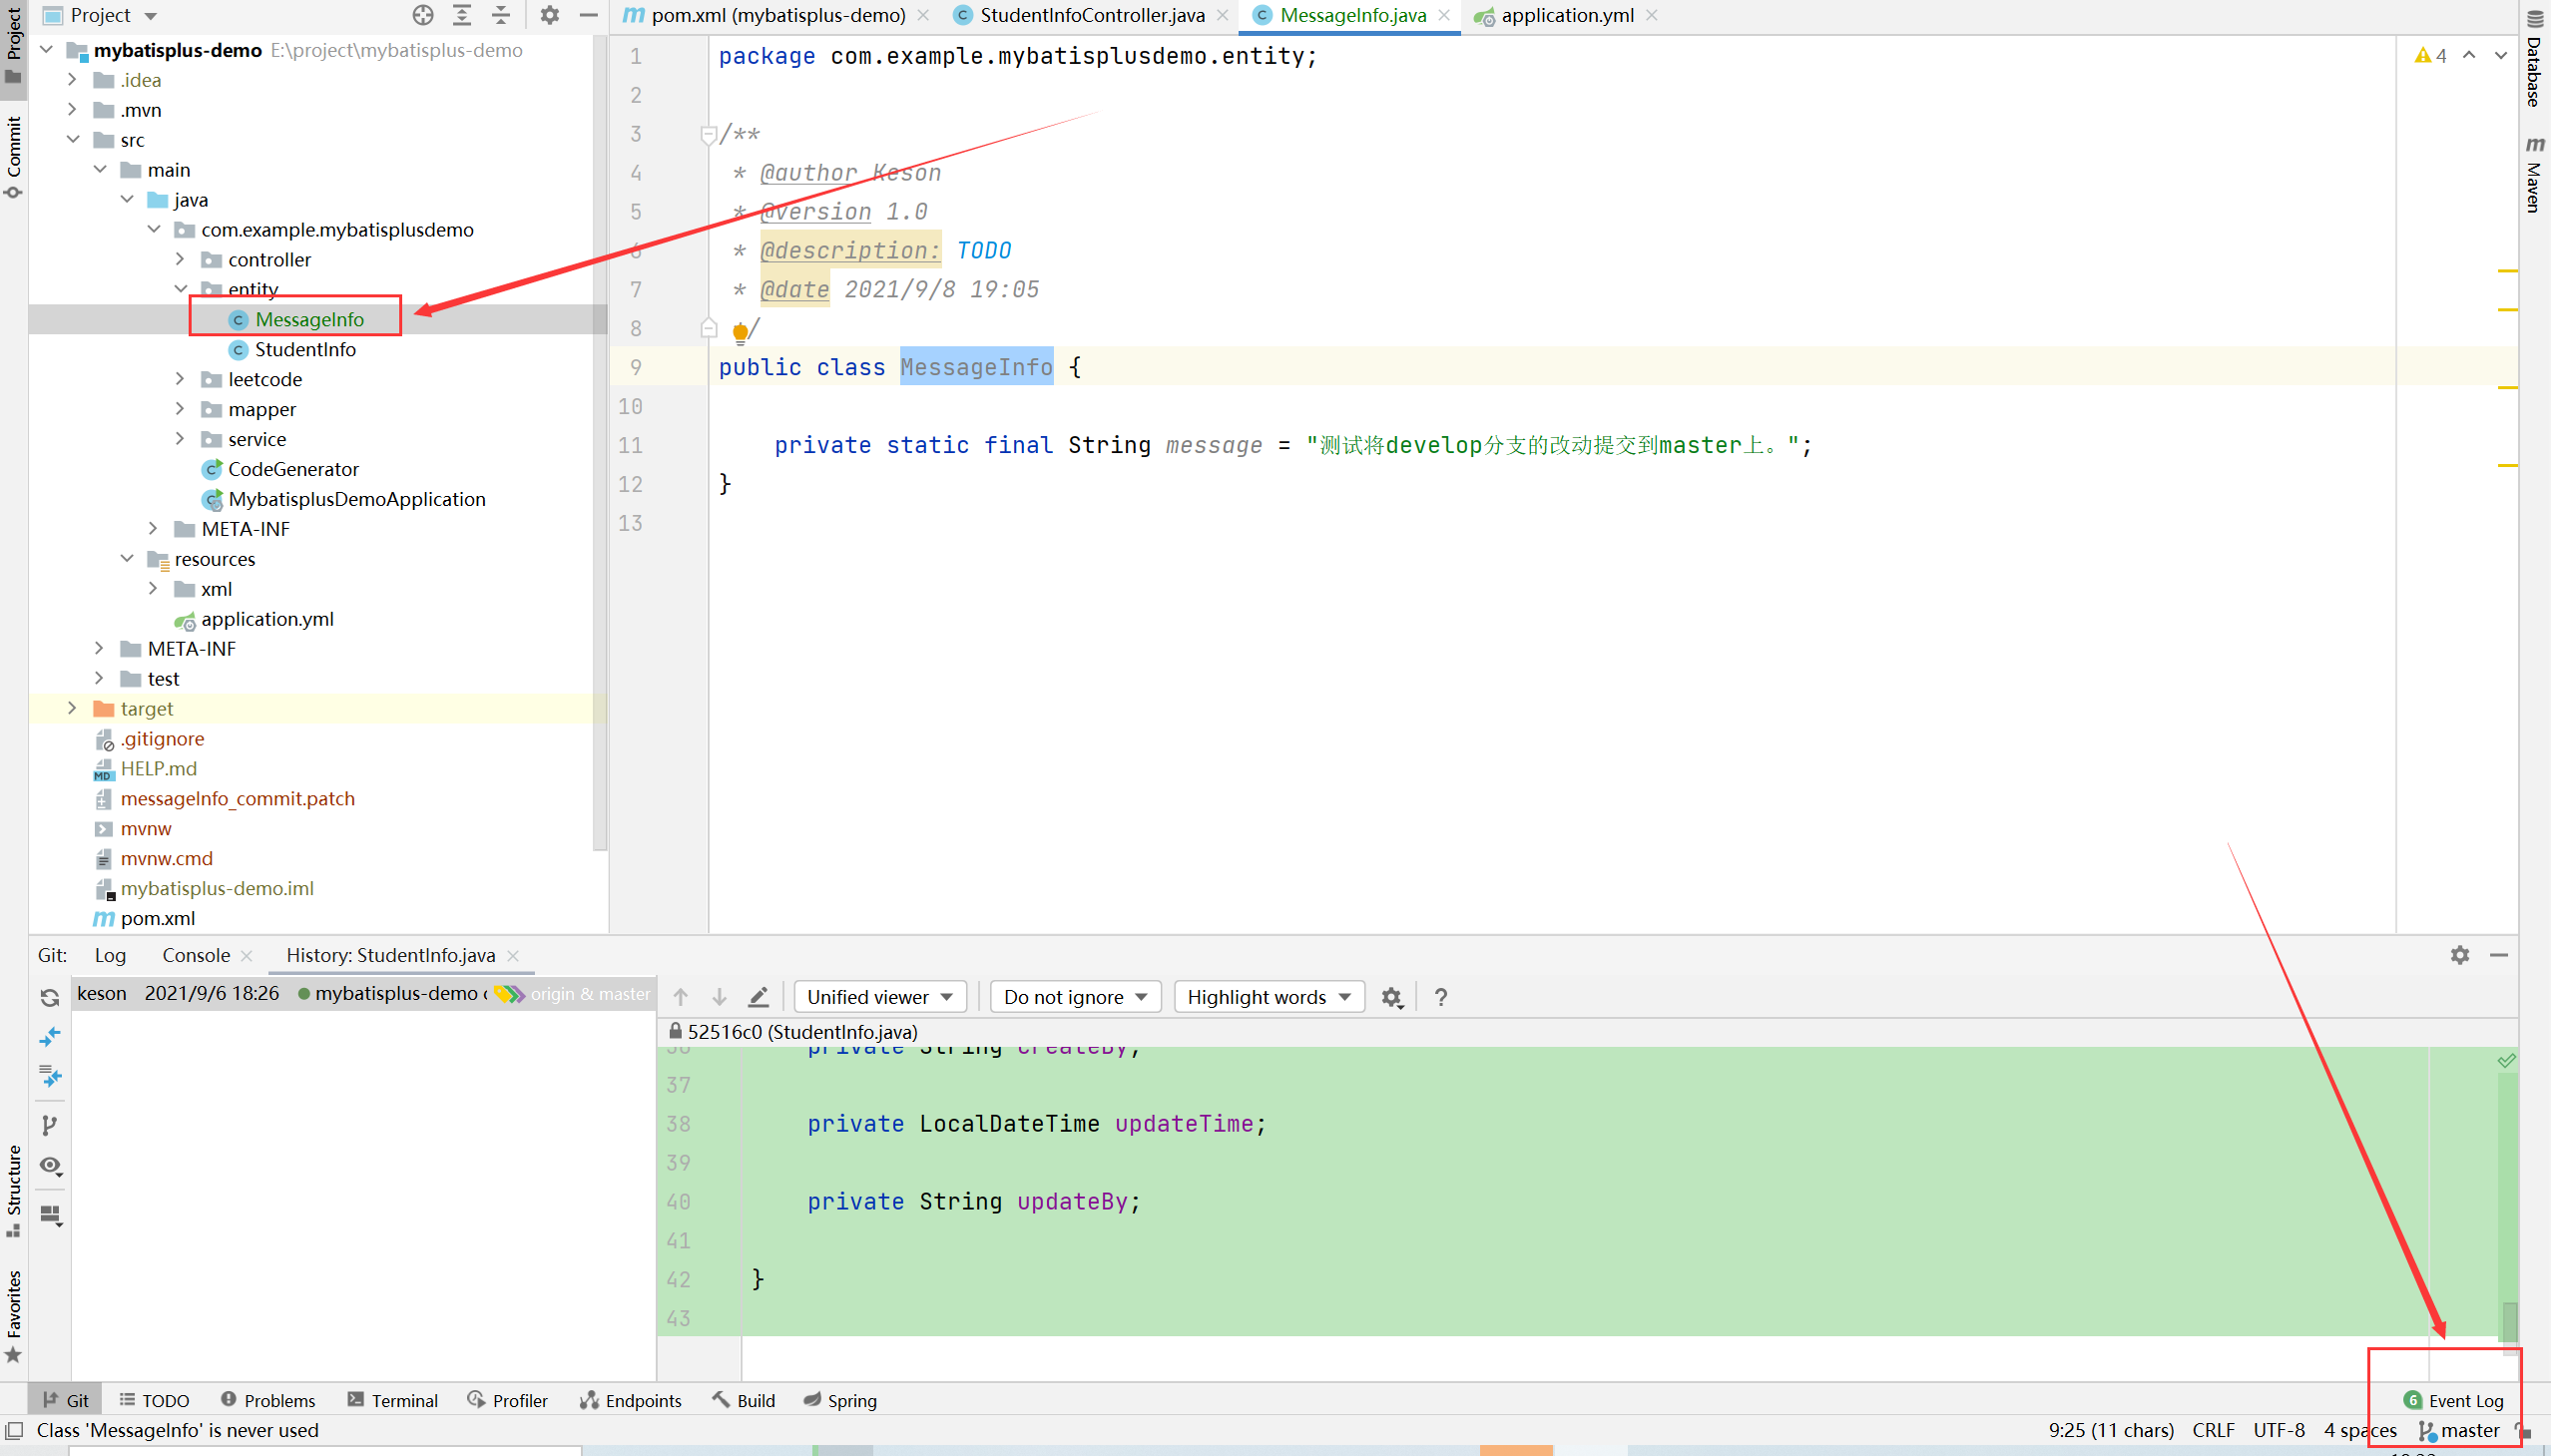The image size is (2551, 1456).
Task: Click the Git branch icon in history sidebar
Action: [50, 1125]
